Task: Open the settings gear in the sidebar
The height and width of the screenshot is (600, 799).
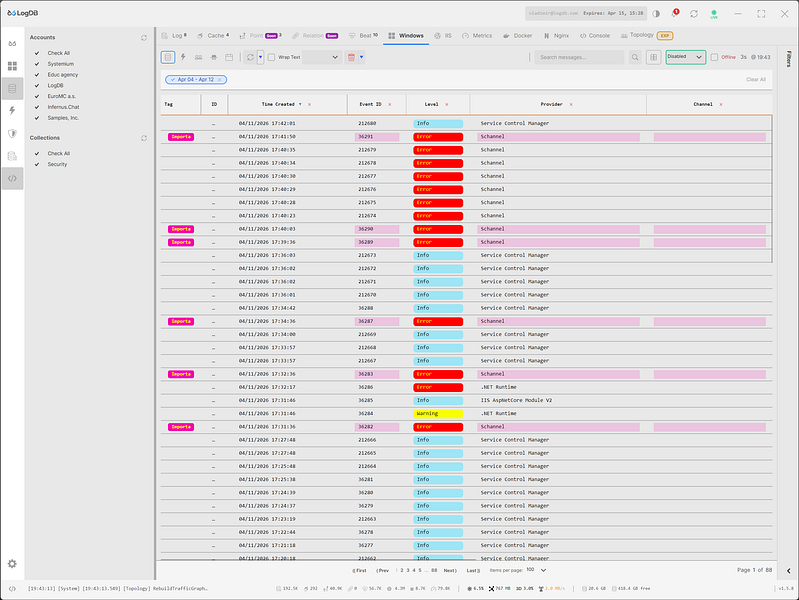Action: click(12, 563)
